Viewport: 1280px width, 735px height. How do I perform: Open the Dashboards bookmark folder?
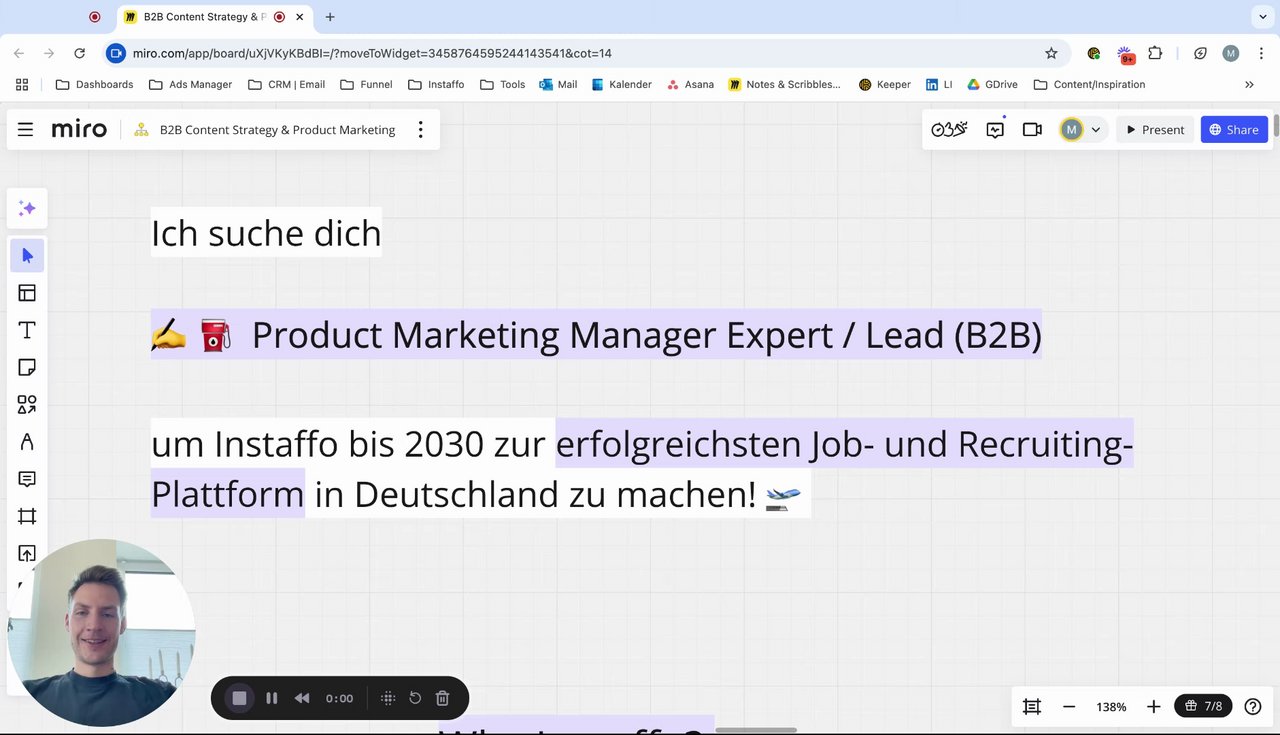point(94,84)
